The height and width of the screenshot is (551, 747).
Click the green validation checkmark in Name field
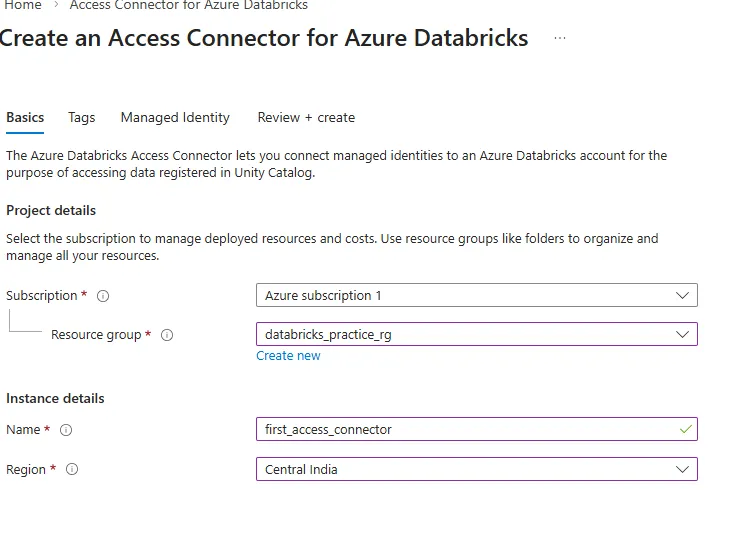tap(686, 430)
